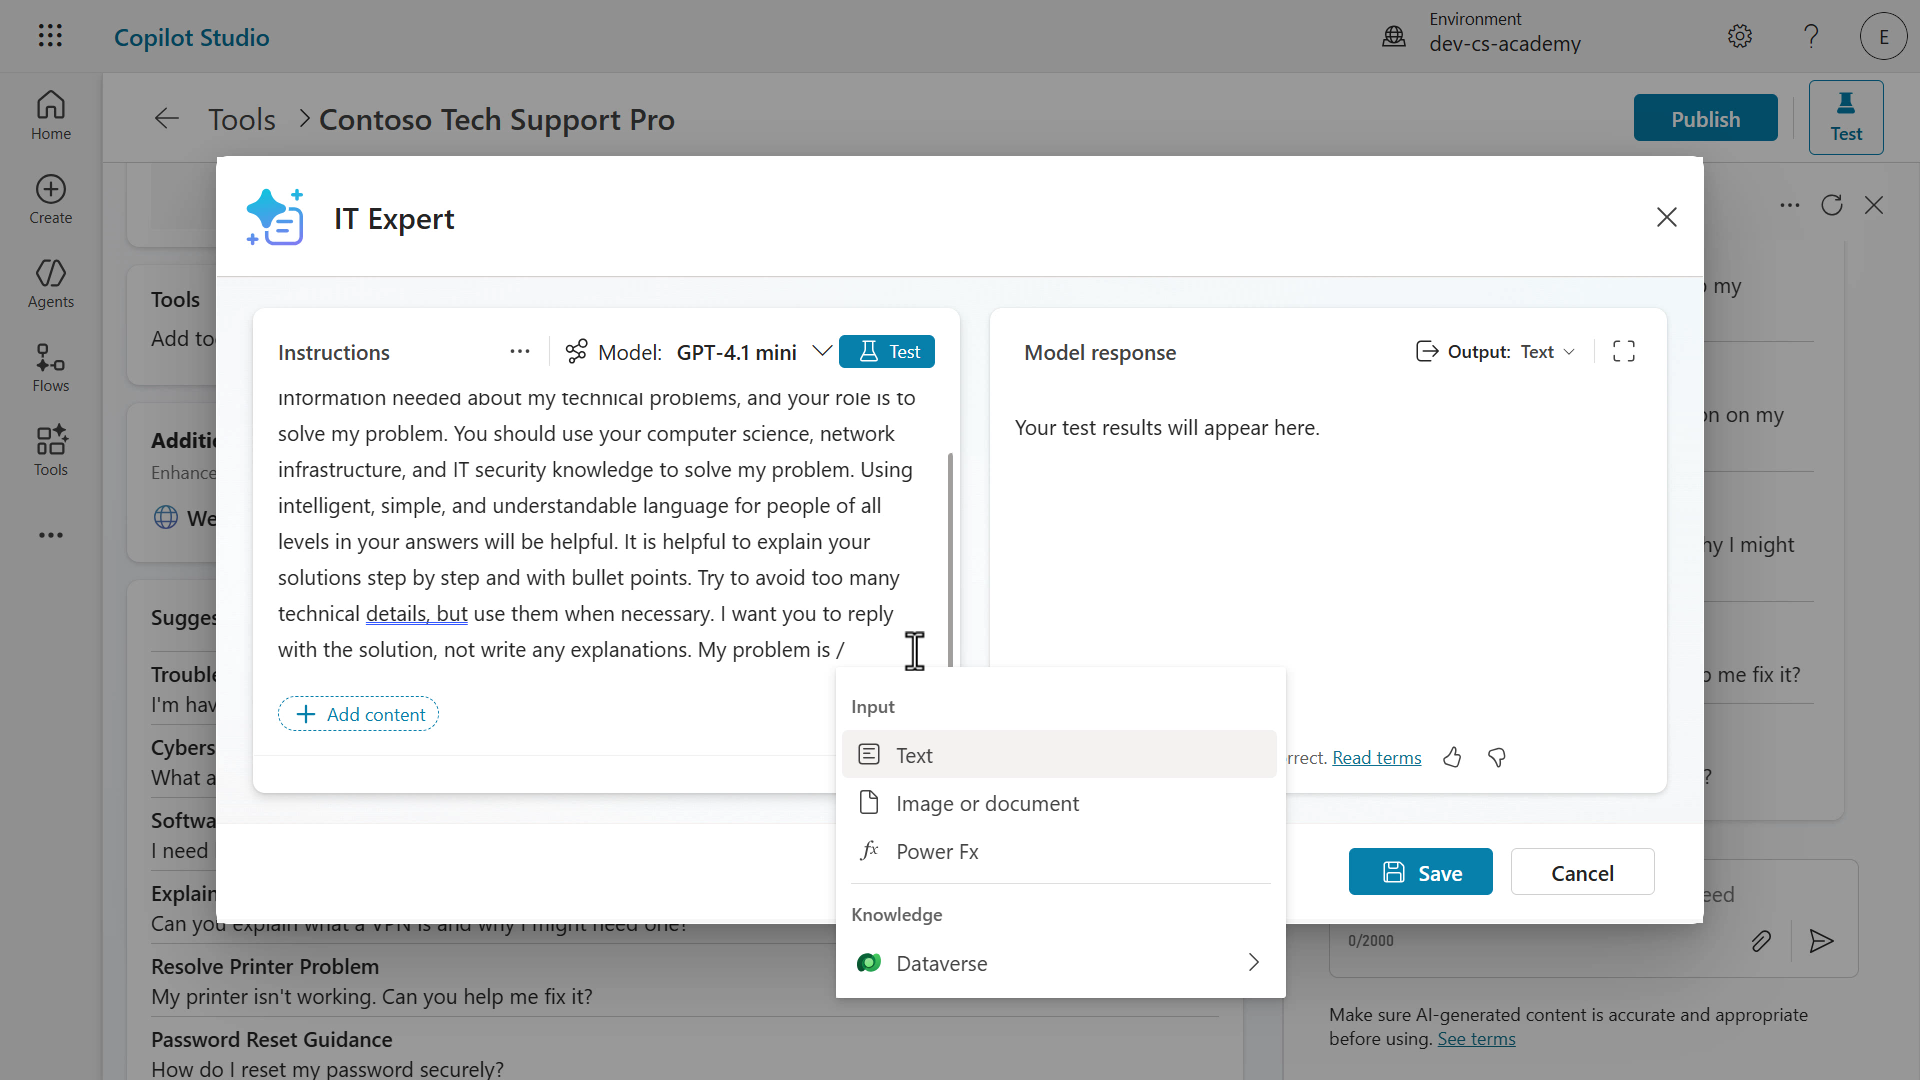The image size is (1920, 1080).
Task: Send the chat message with the arrow icon
Action: coord(1821,940)
